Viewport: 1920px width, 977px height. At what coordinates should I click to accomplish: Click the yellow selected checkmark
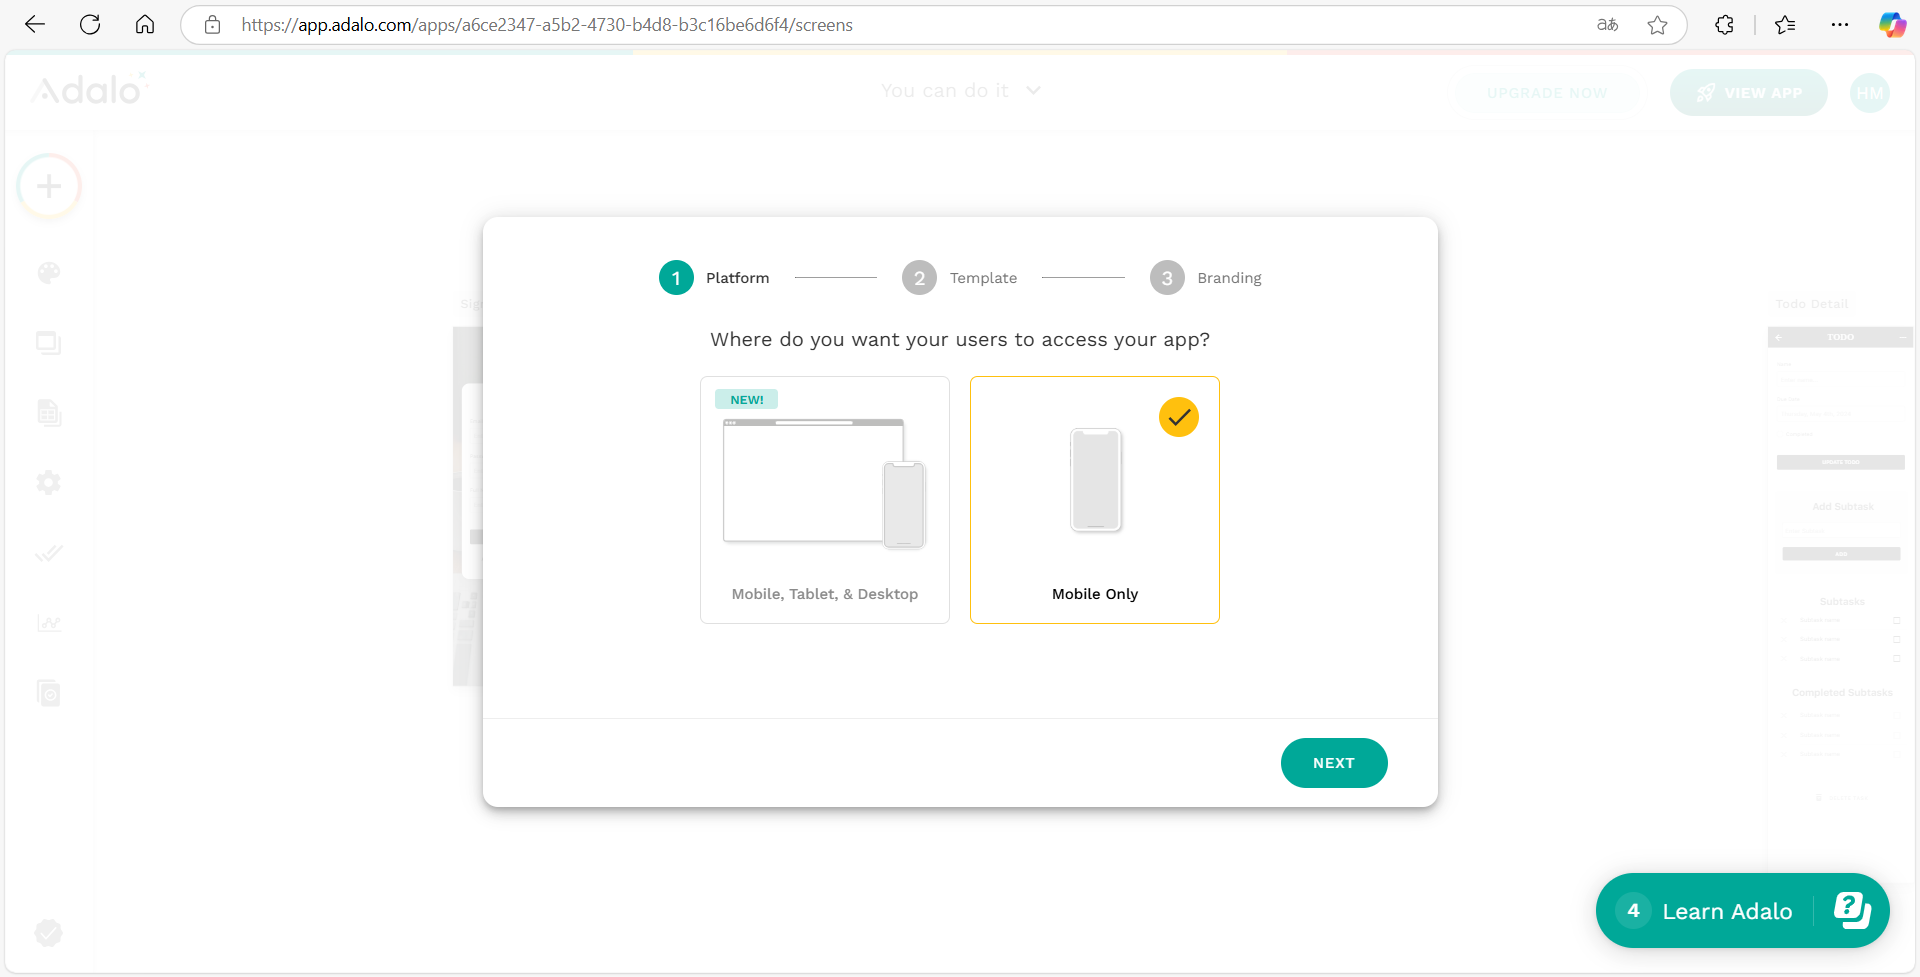tap(1179, 417)
